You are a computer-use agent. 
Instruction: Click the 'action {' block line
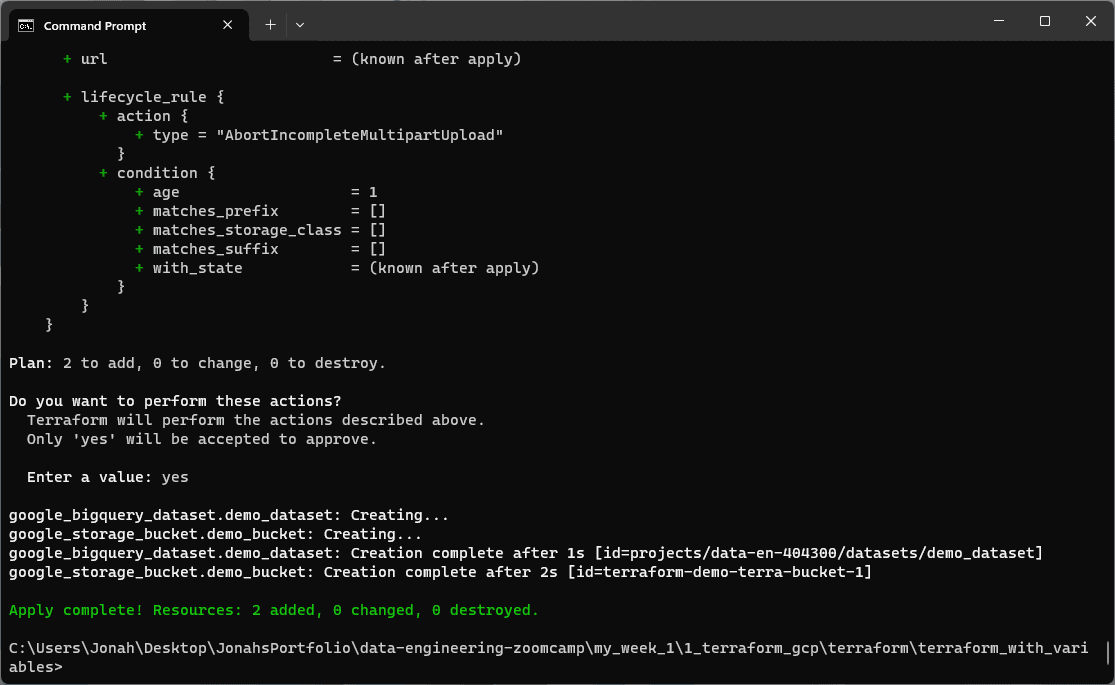(x=144, y=116)
